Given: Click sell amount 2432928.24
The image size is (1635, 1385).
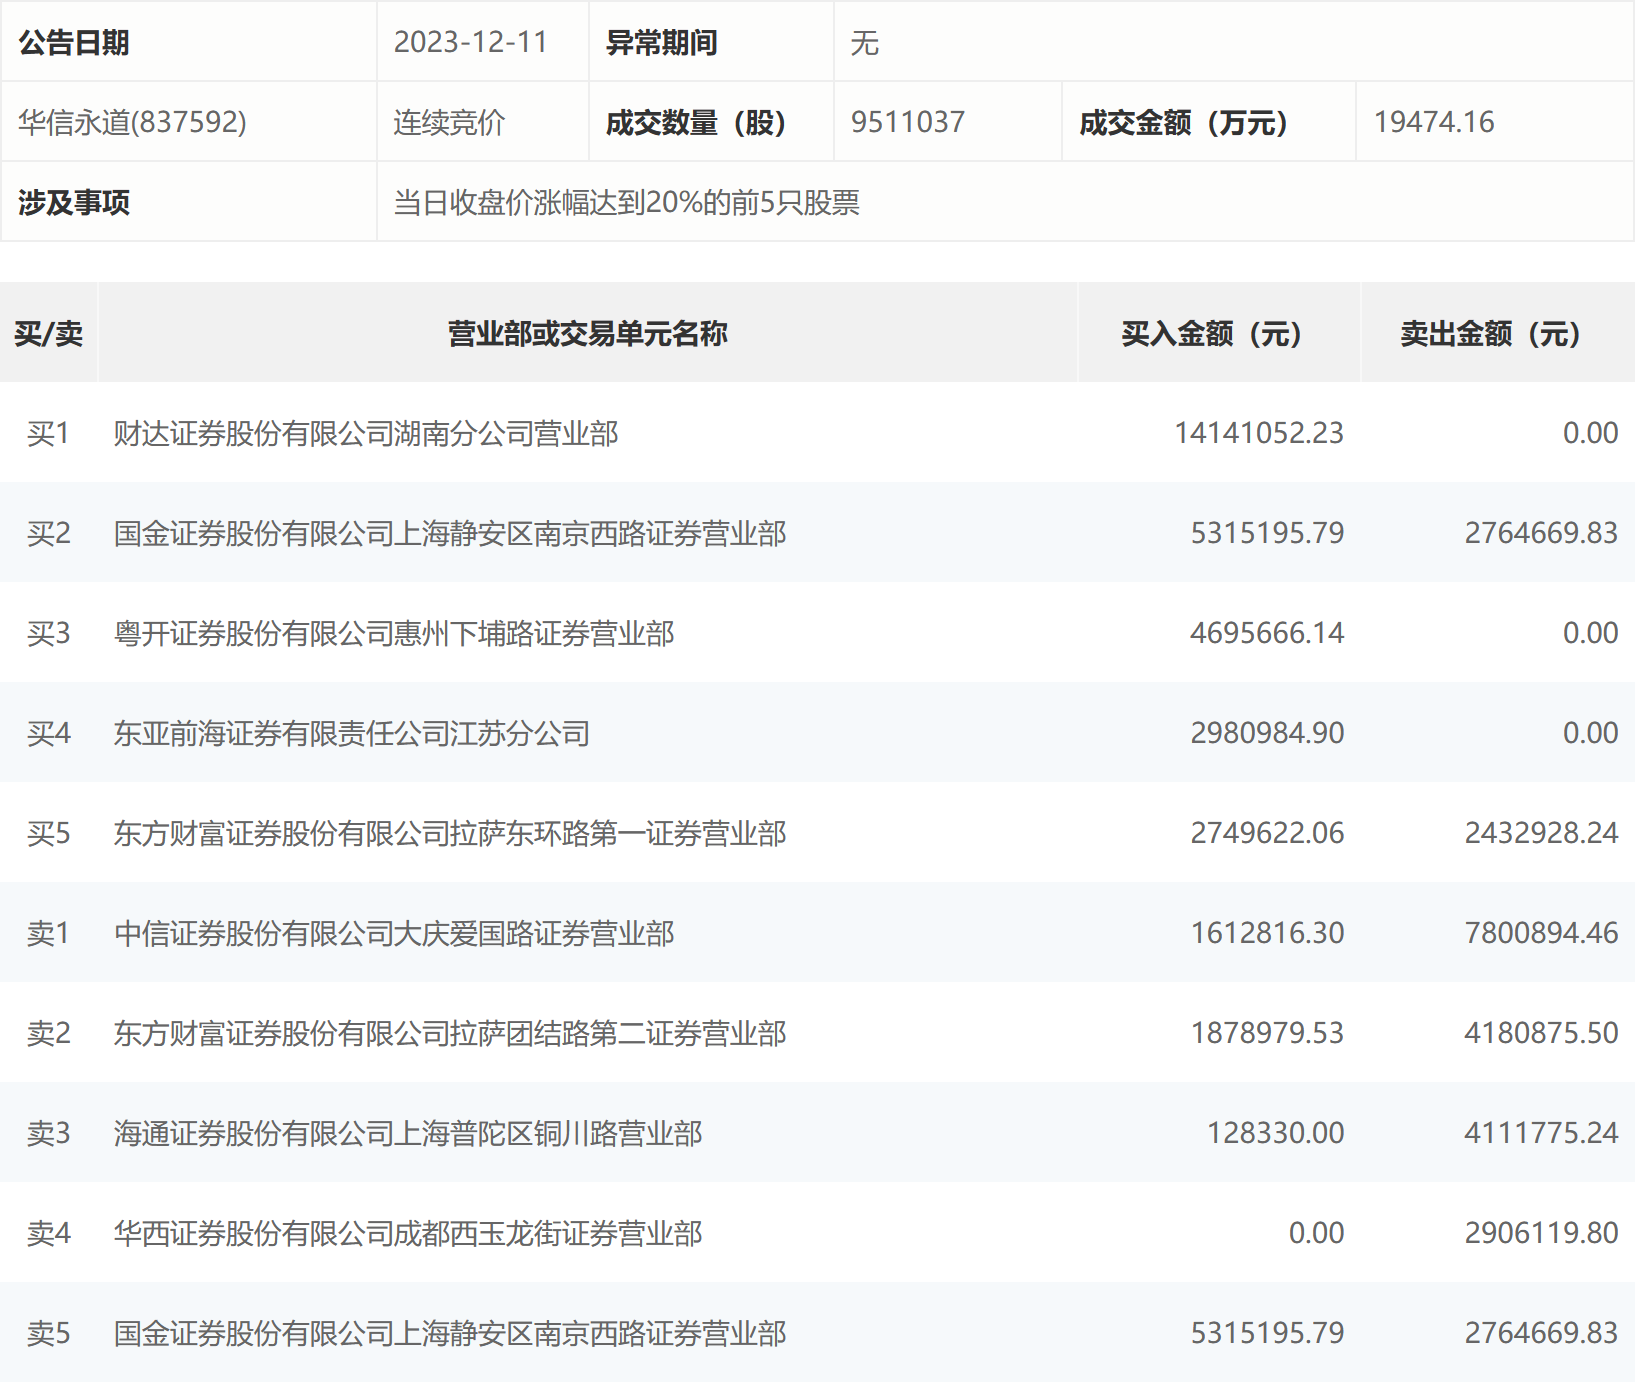Looking at the screenshot, I should 1541,833.
